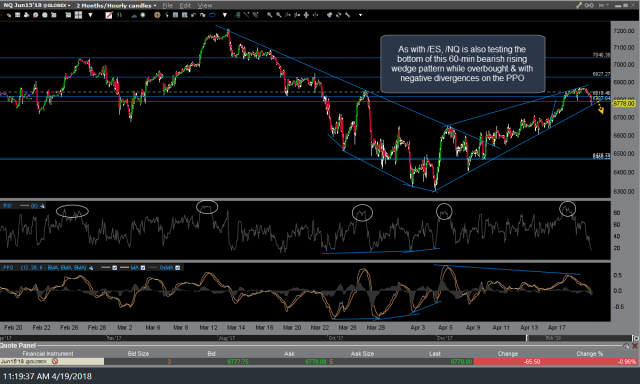Select the red pen annotation tool
Viewport: 640px width, 384px height.
[x=109, y=15]
